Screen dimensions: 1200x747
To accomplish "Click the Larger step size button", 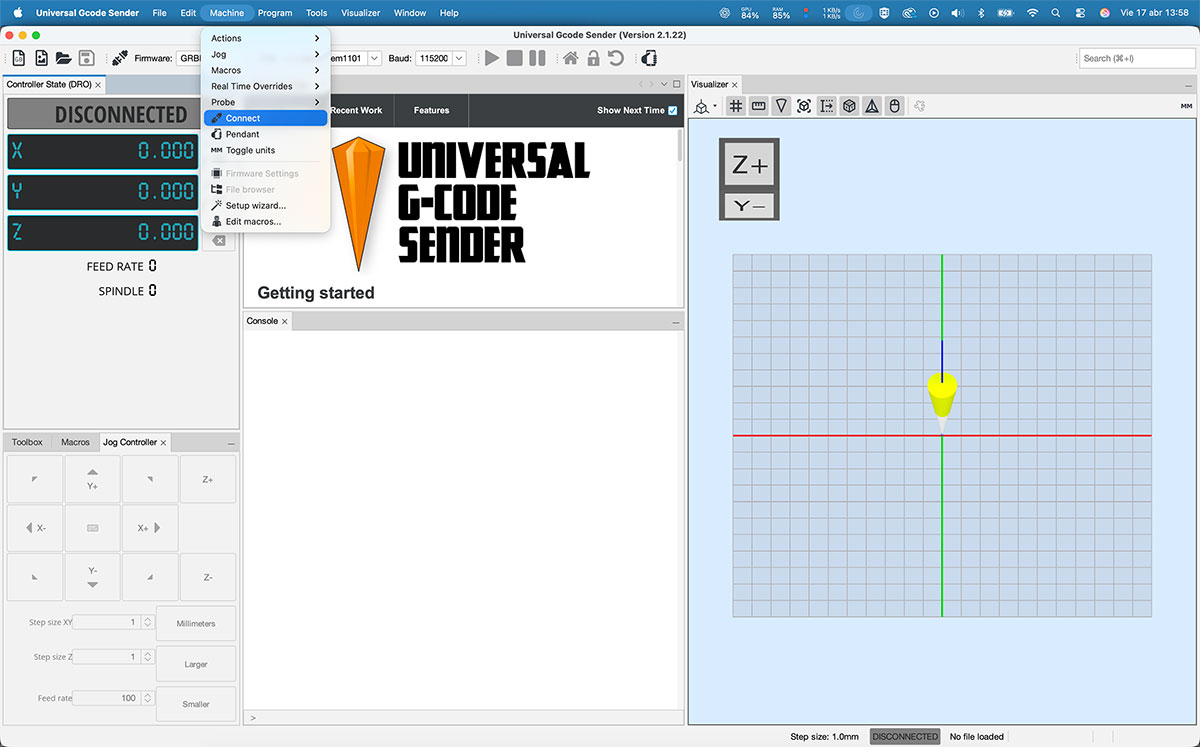I will [196, 664].
